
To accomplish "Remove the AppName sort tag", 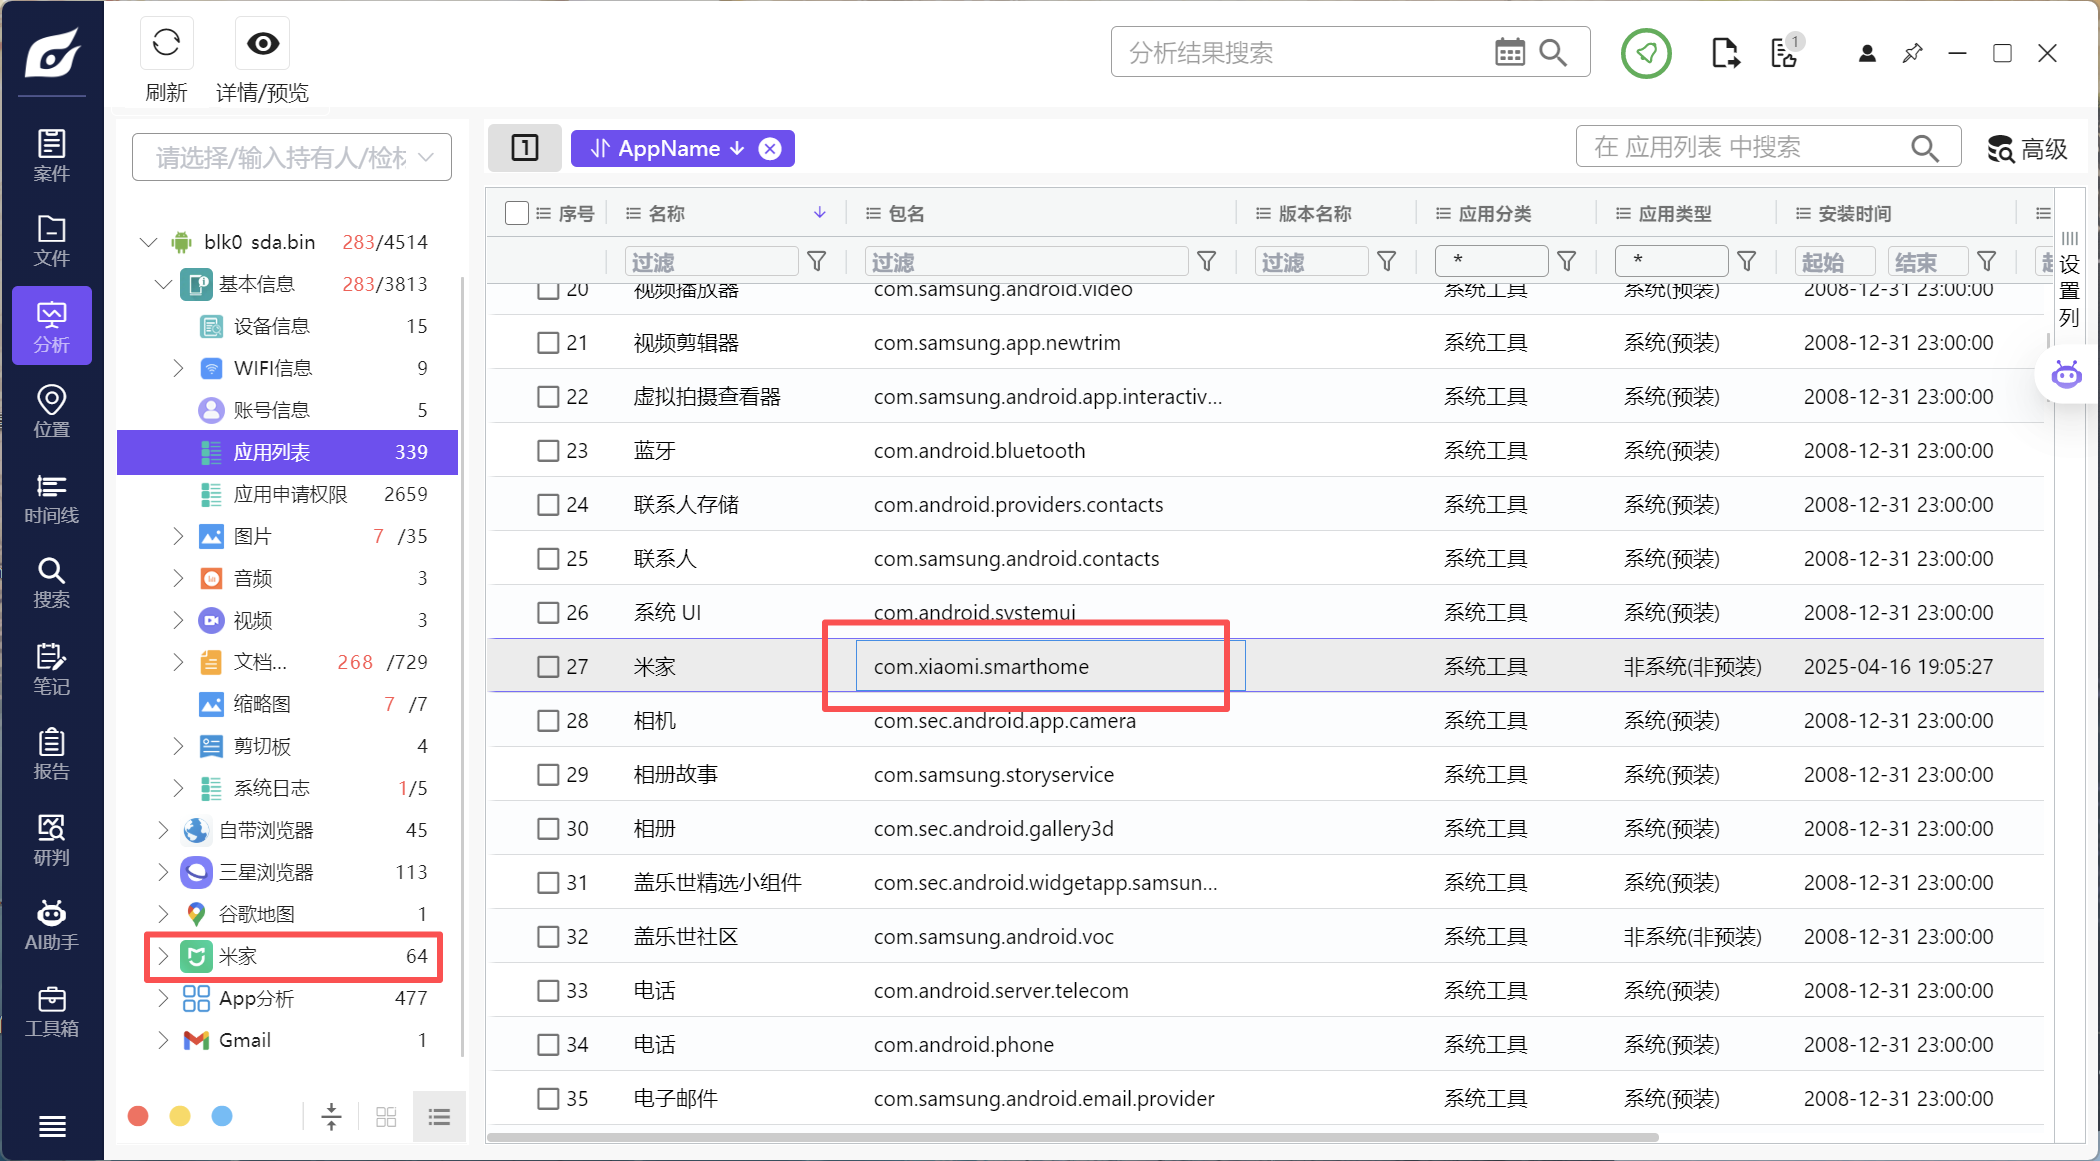I will [770, 149].
